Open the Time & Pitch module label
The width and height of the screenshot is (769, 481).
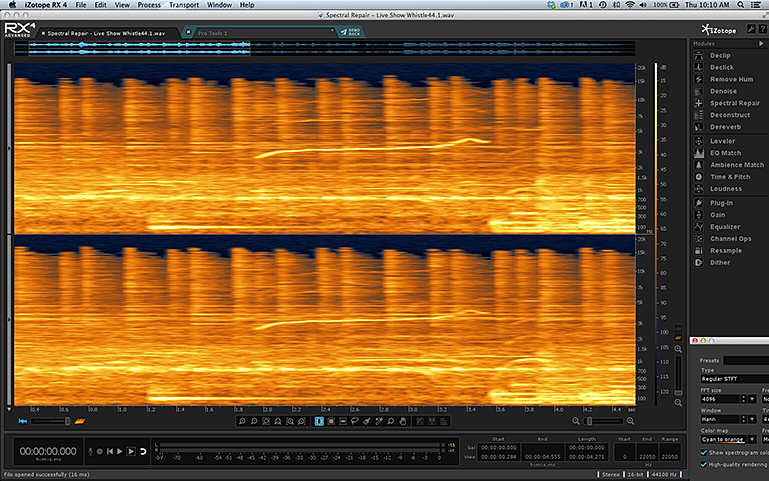point(730,177)
